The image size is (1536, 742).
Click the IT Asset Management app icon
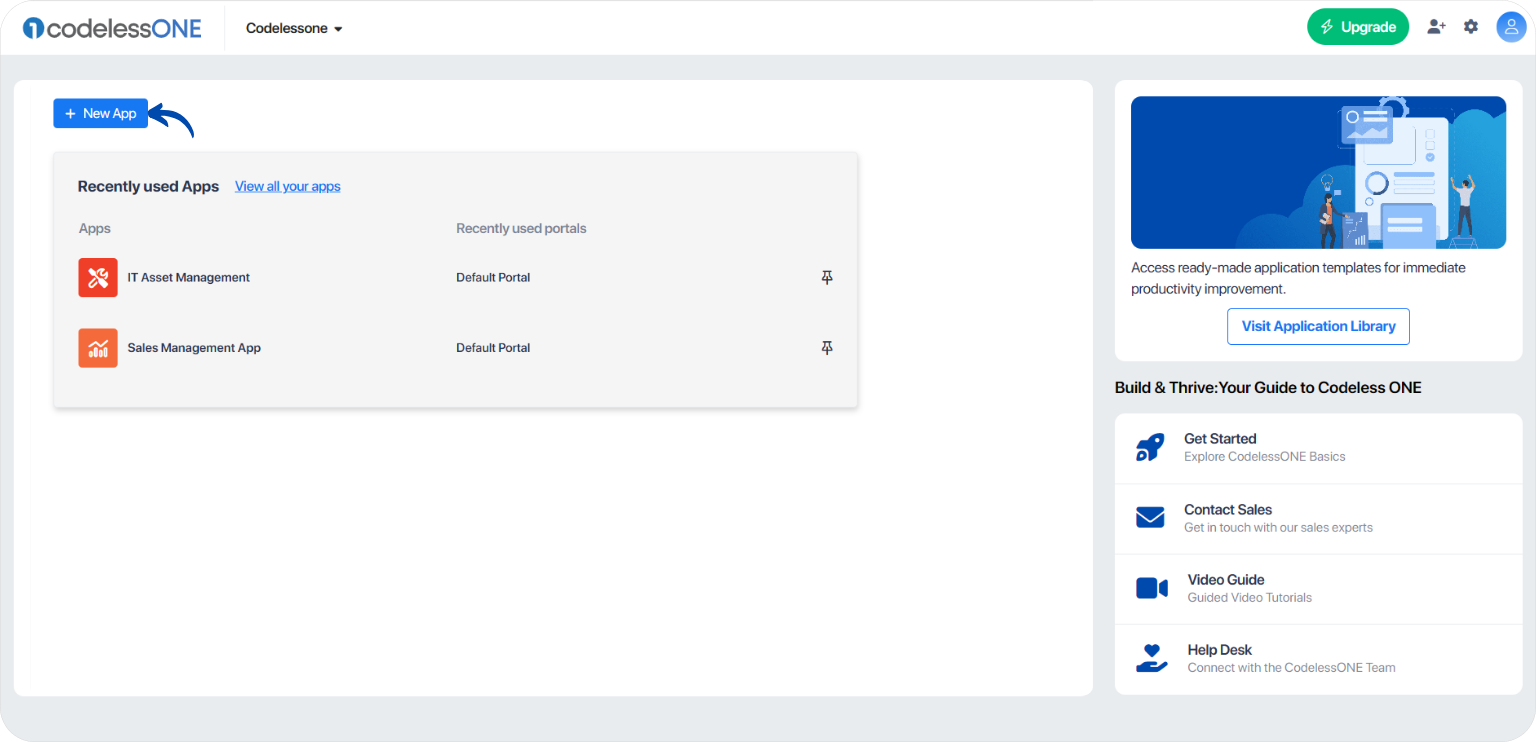click(x=98, y=277)
